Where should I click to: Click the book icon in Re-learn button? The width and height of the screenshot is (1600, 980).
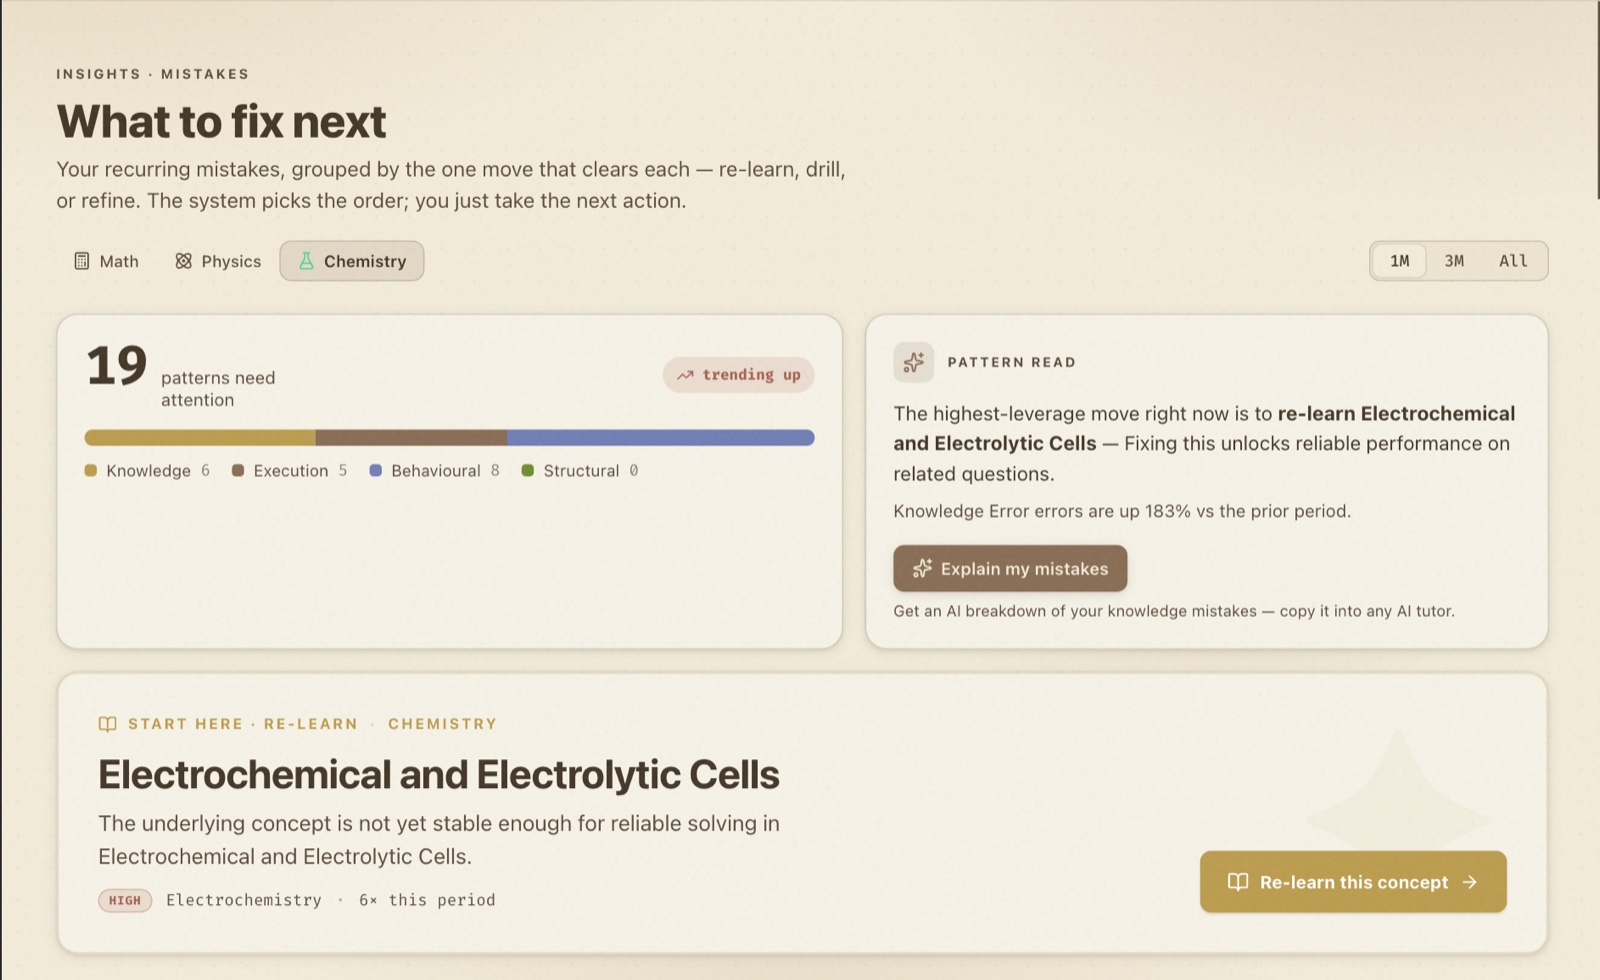[1238, 882]
